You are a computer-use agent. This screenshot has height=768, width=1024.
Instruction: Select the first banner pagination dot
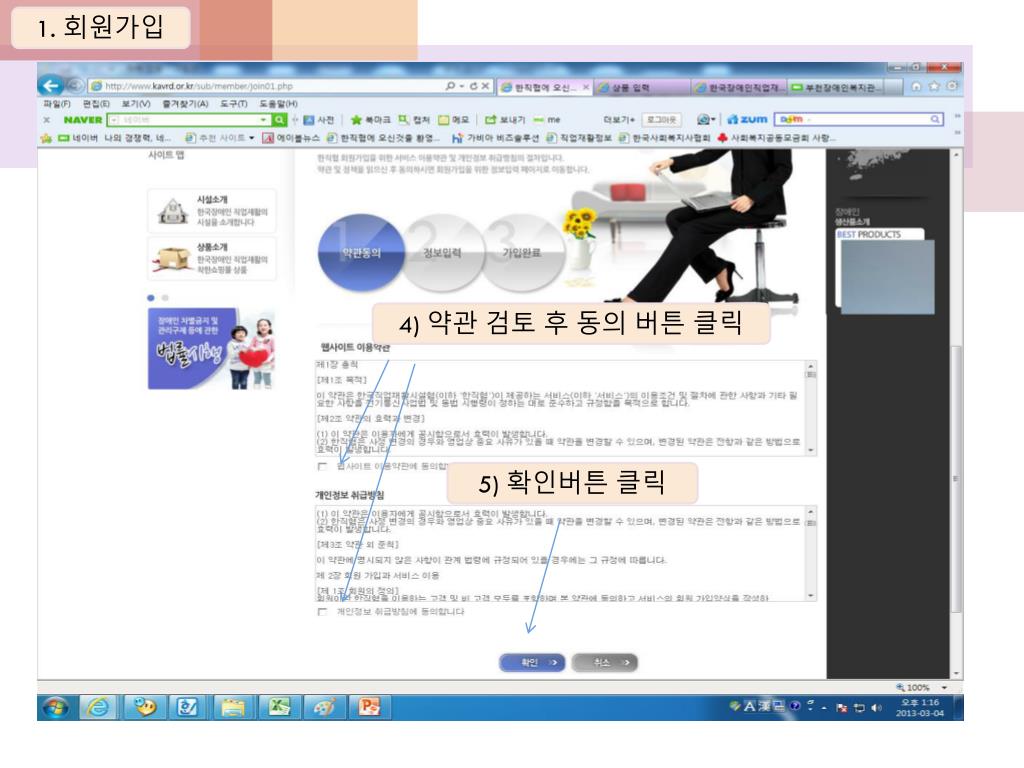[151, 298]
